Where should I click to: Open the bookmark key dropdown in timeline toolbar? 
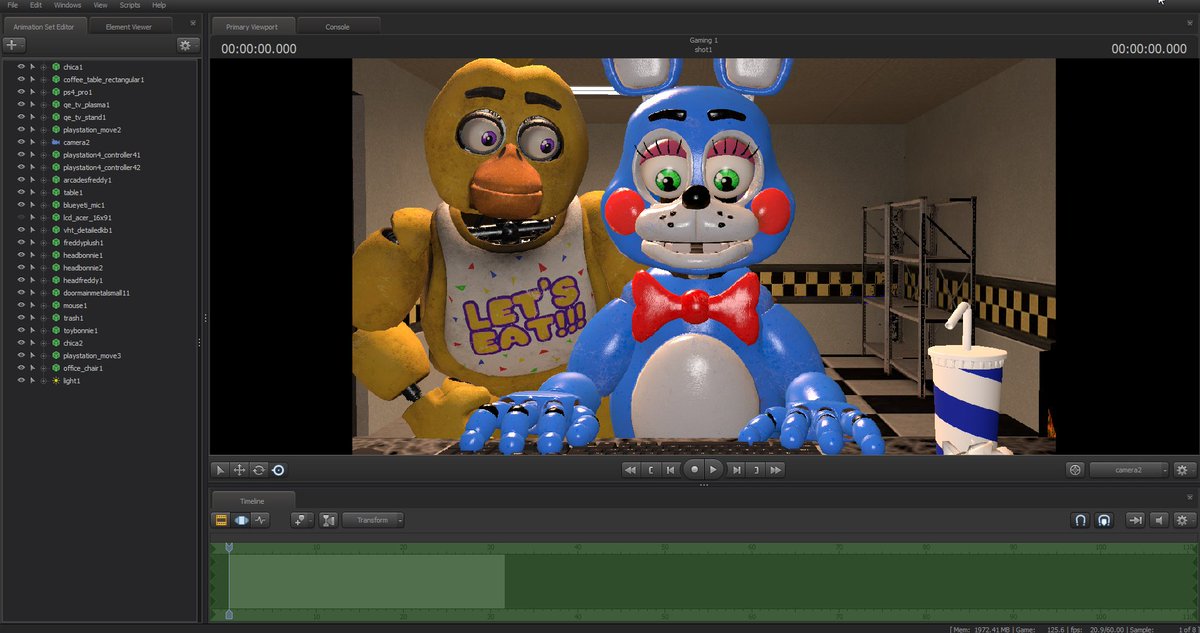(x=302, y=520)
